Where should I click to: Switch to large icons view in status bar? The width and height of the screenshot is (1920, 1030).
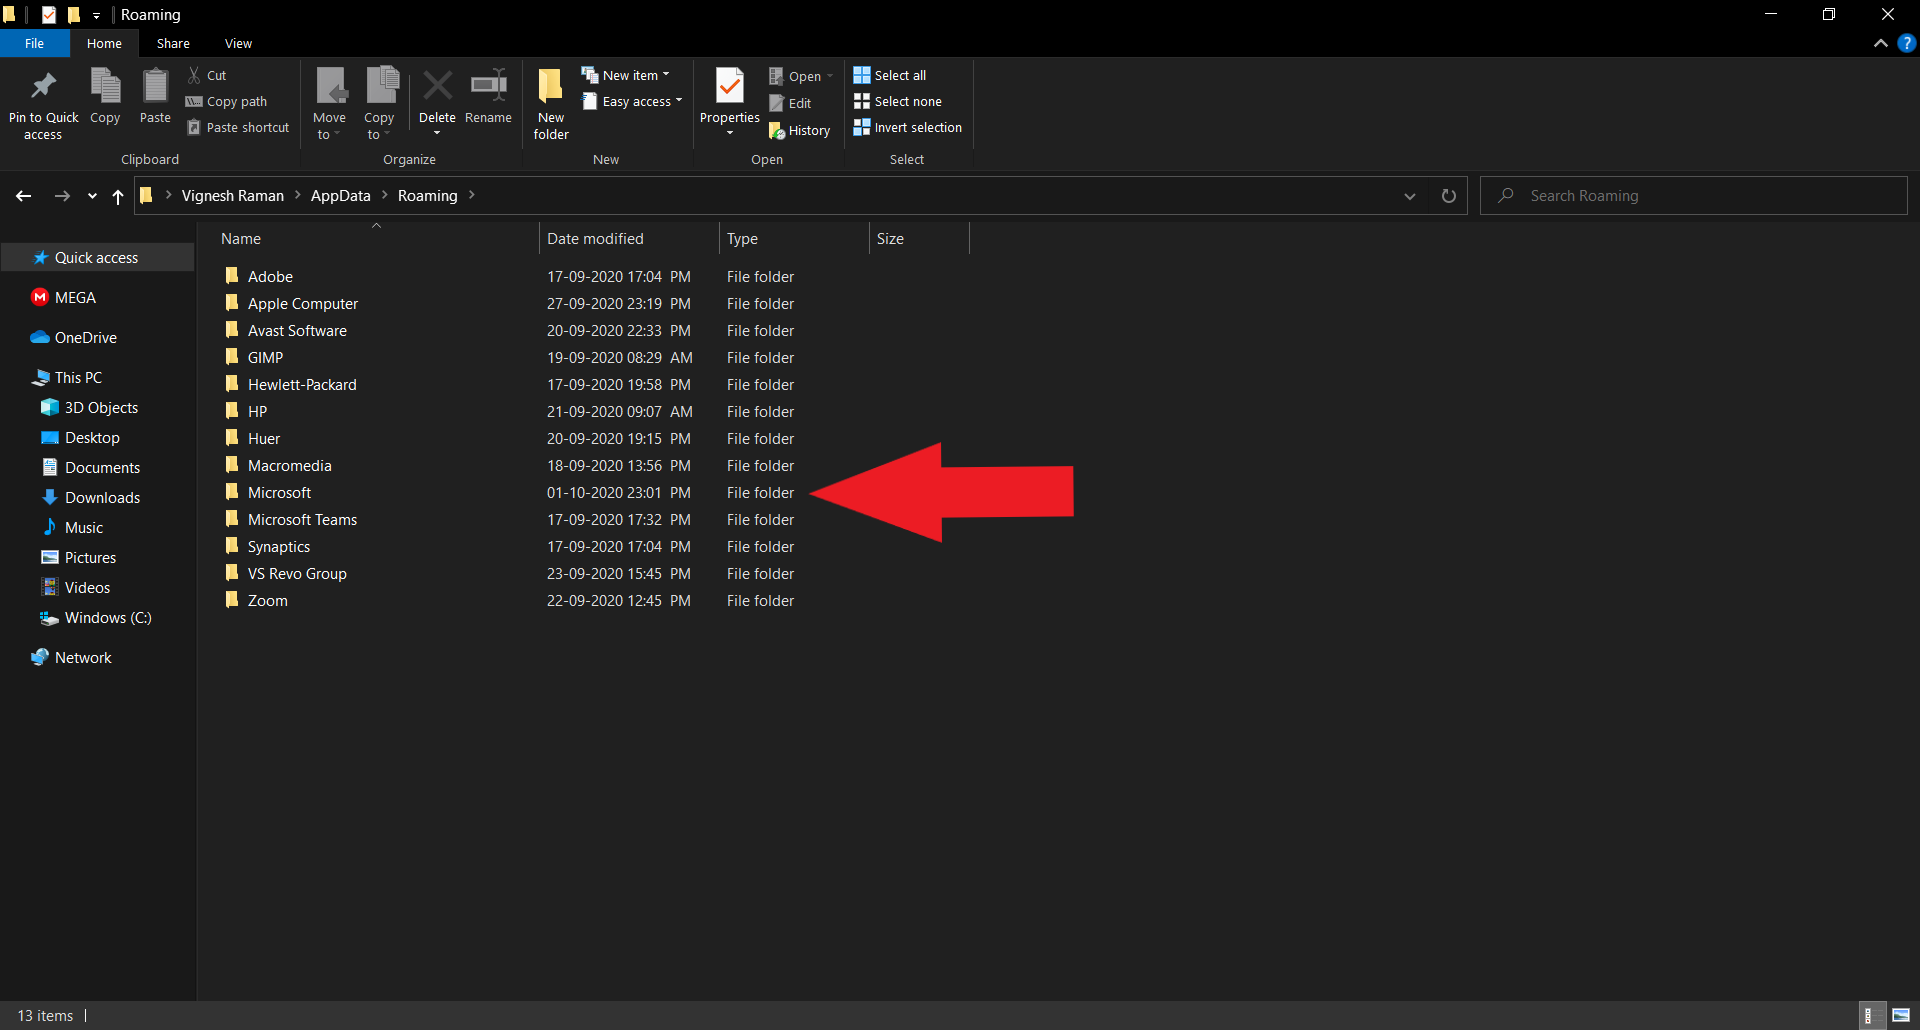click(1901, 1015)
